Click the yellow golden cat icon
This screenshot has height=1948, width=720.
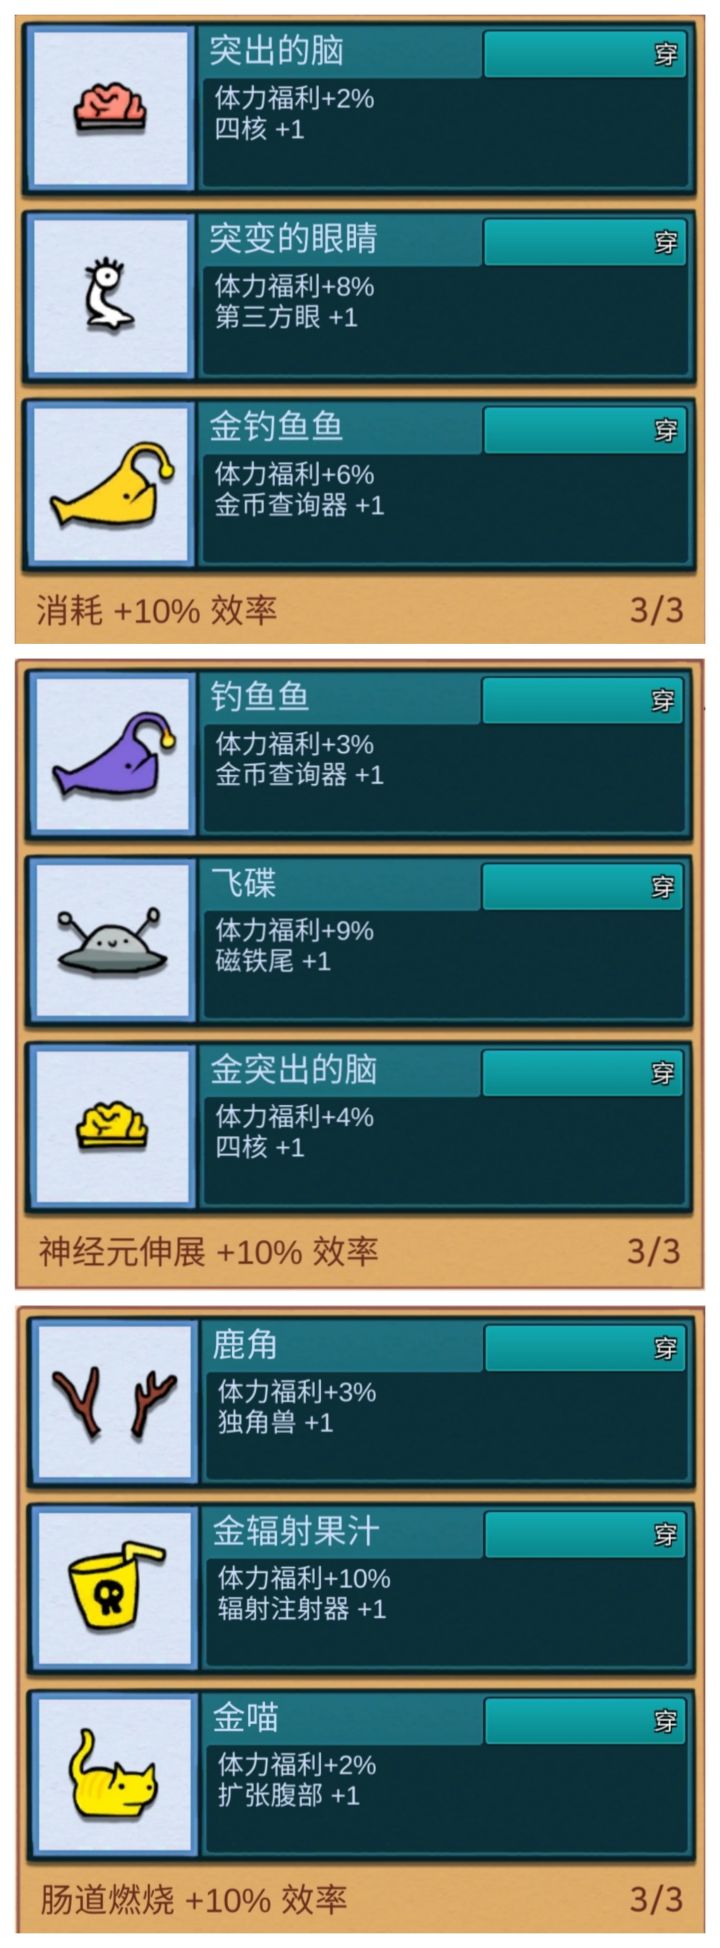tap(112, 1776)
